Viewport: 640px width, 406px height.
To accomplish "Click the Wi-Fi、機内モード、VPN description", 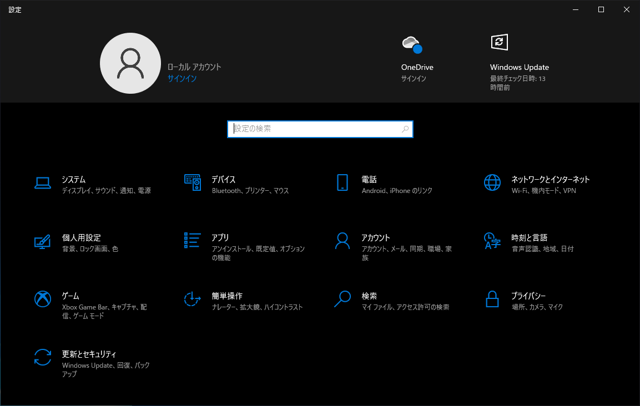I will 544,191.
